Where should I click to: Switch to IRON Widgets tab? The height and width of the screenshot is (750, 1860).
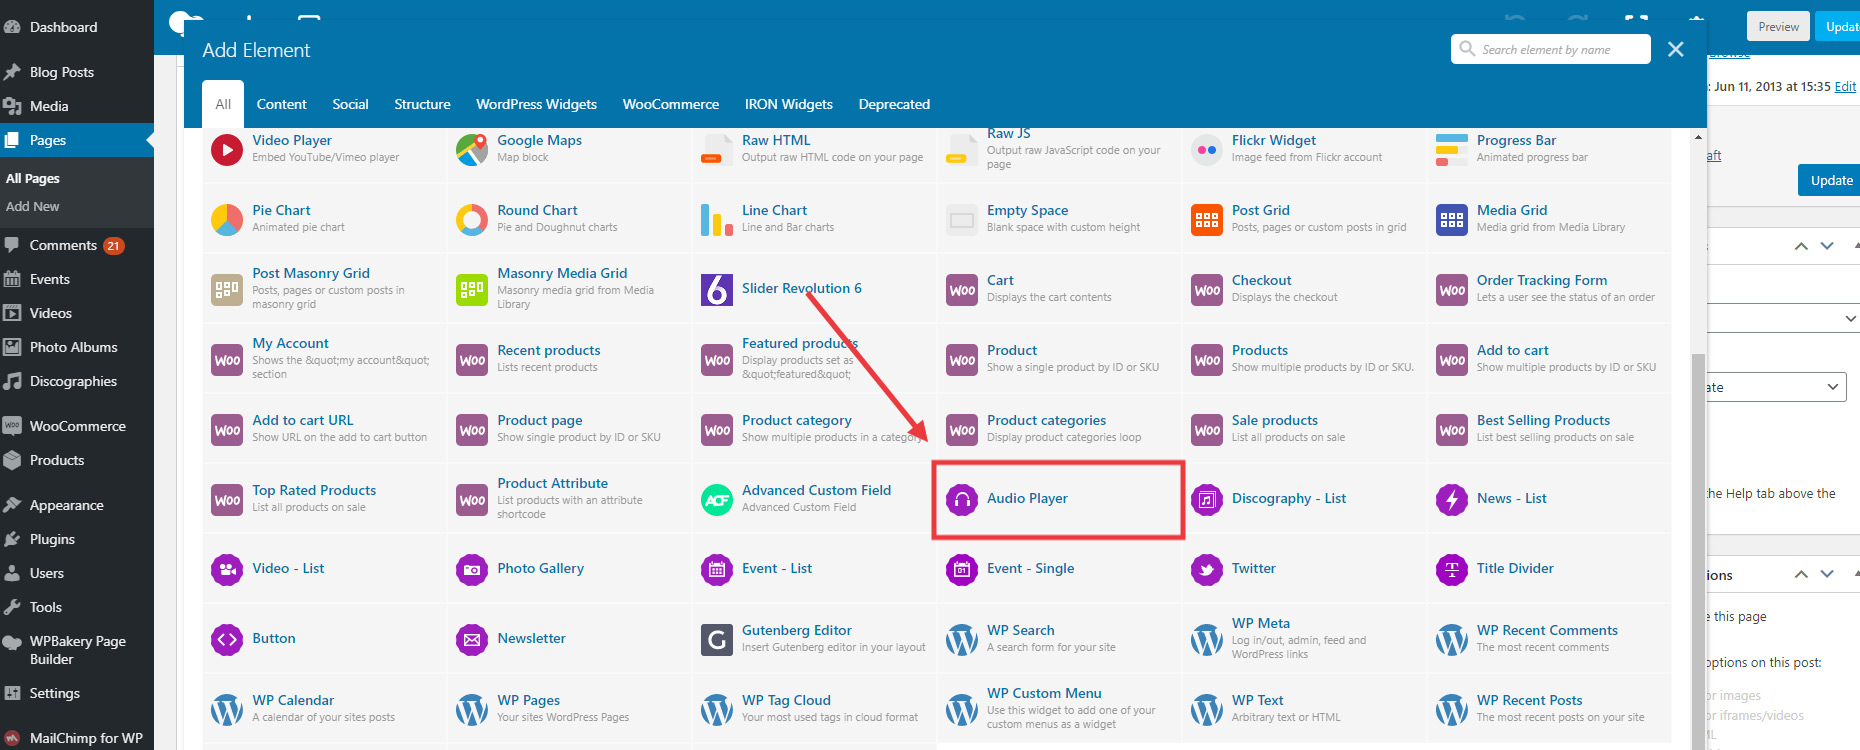(789, 104)
